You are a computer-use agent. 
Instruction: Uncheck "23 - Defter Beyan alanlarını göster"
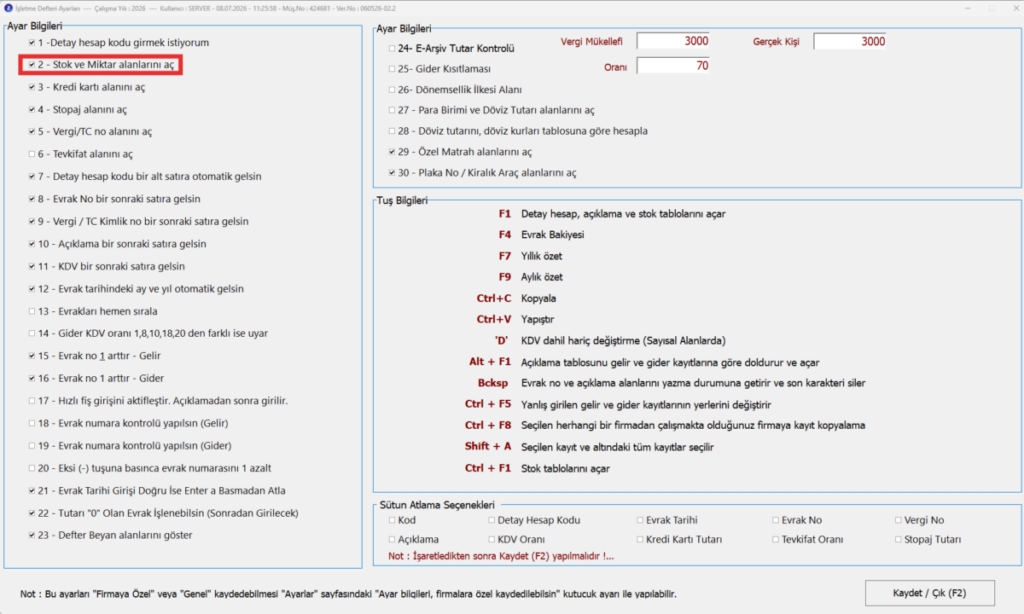[x=32, y=535]
